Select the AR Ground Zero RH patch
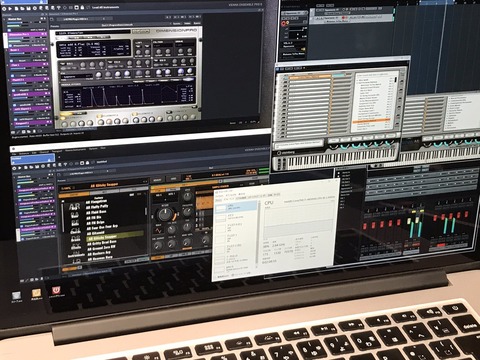480x360 pixels. tap(101, 248)
